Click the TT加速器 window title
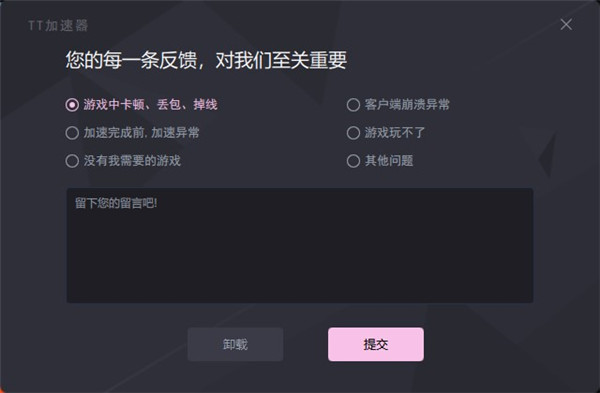600x393 pixels. [x=58, y=26]
